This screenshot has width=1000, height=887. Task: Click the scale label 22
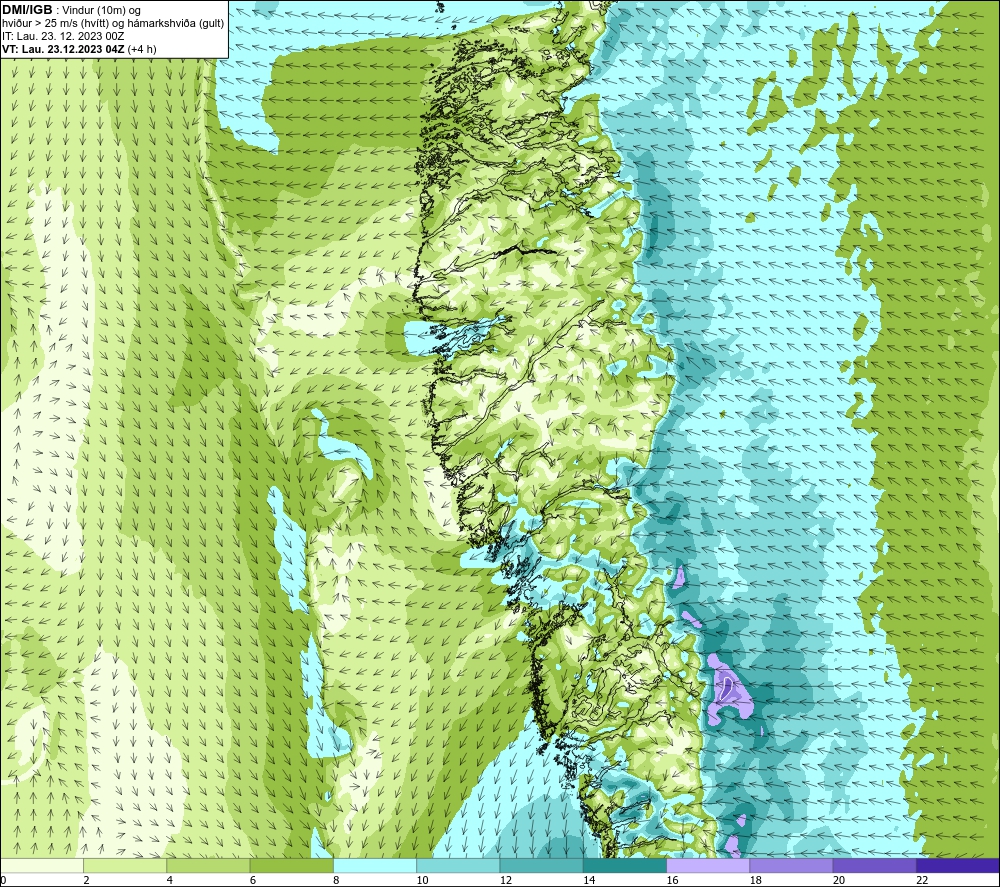click(x=922, y=880)
